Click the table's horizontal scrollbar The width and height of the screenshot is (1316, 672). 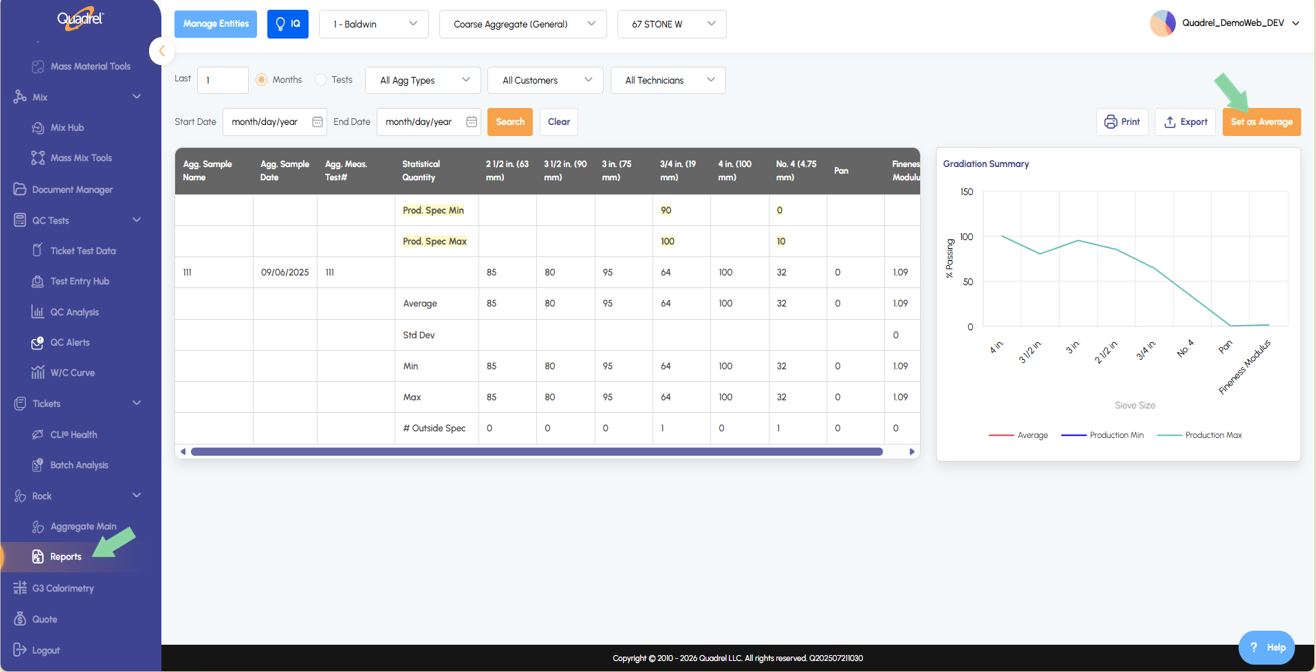pyautogui.click(x=536, y=452)
